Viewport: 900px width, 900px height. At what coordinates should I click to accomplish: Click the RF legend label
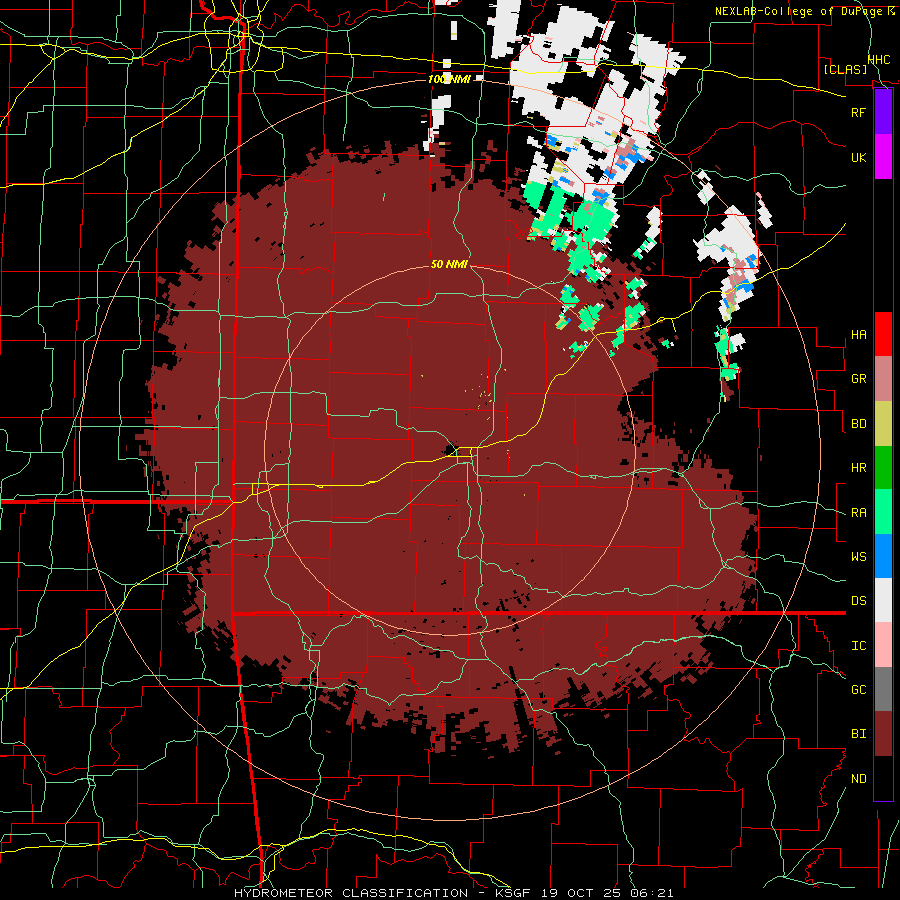pos(859,112)
